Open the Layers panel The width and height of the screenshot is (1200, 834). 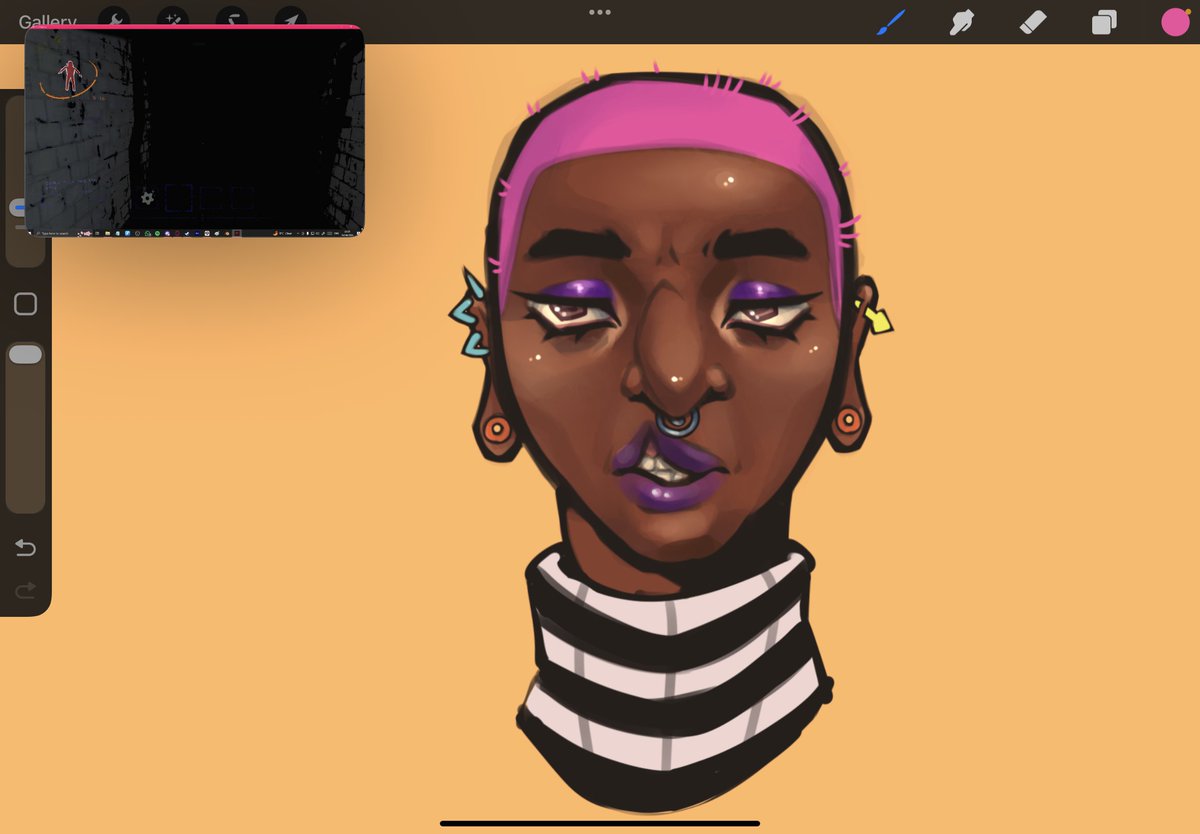pos(1104,22)
